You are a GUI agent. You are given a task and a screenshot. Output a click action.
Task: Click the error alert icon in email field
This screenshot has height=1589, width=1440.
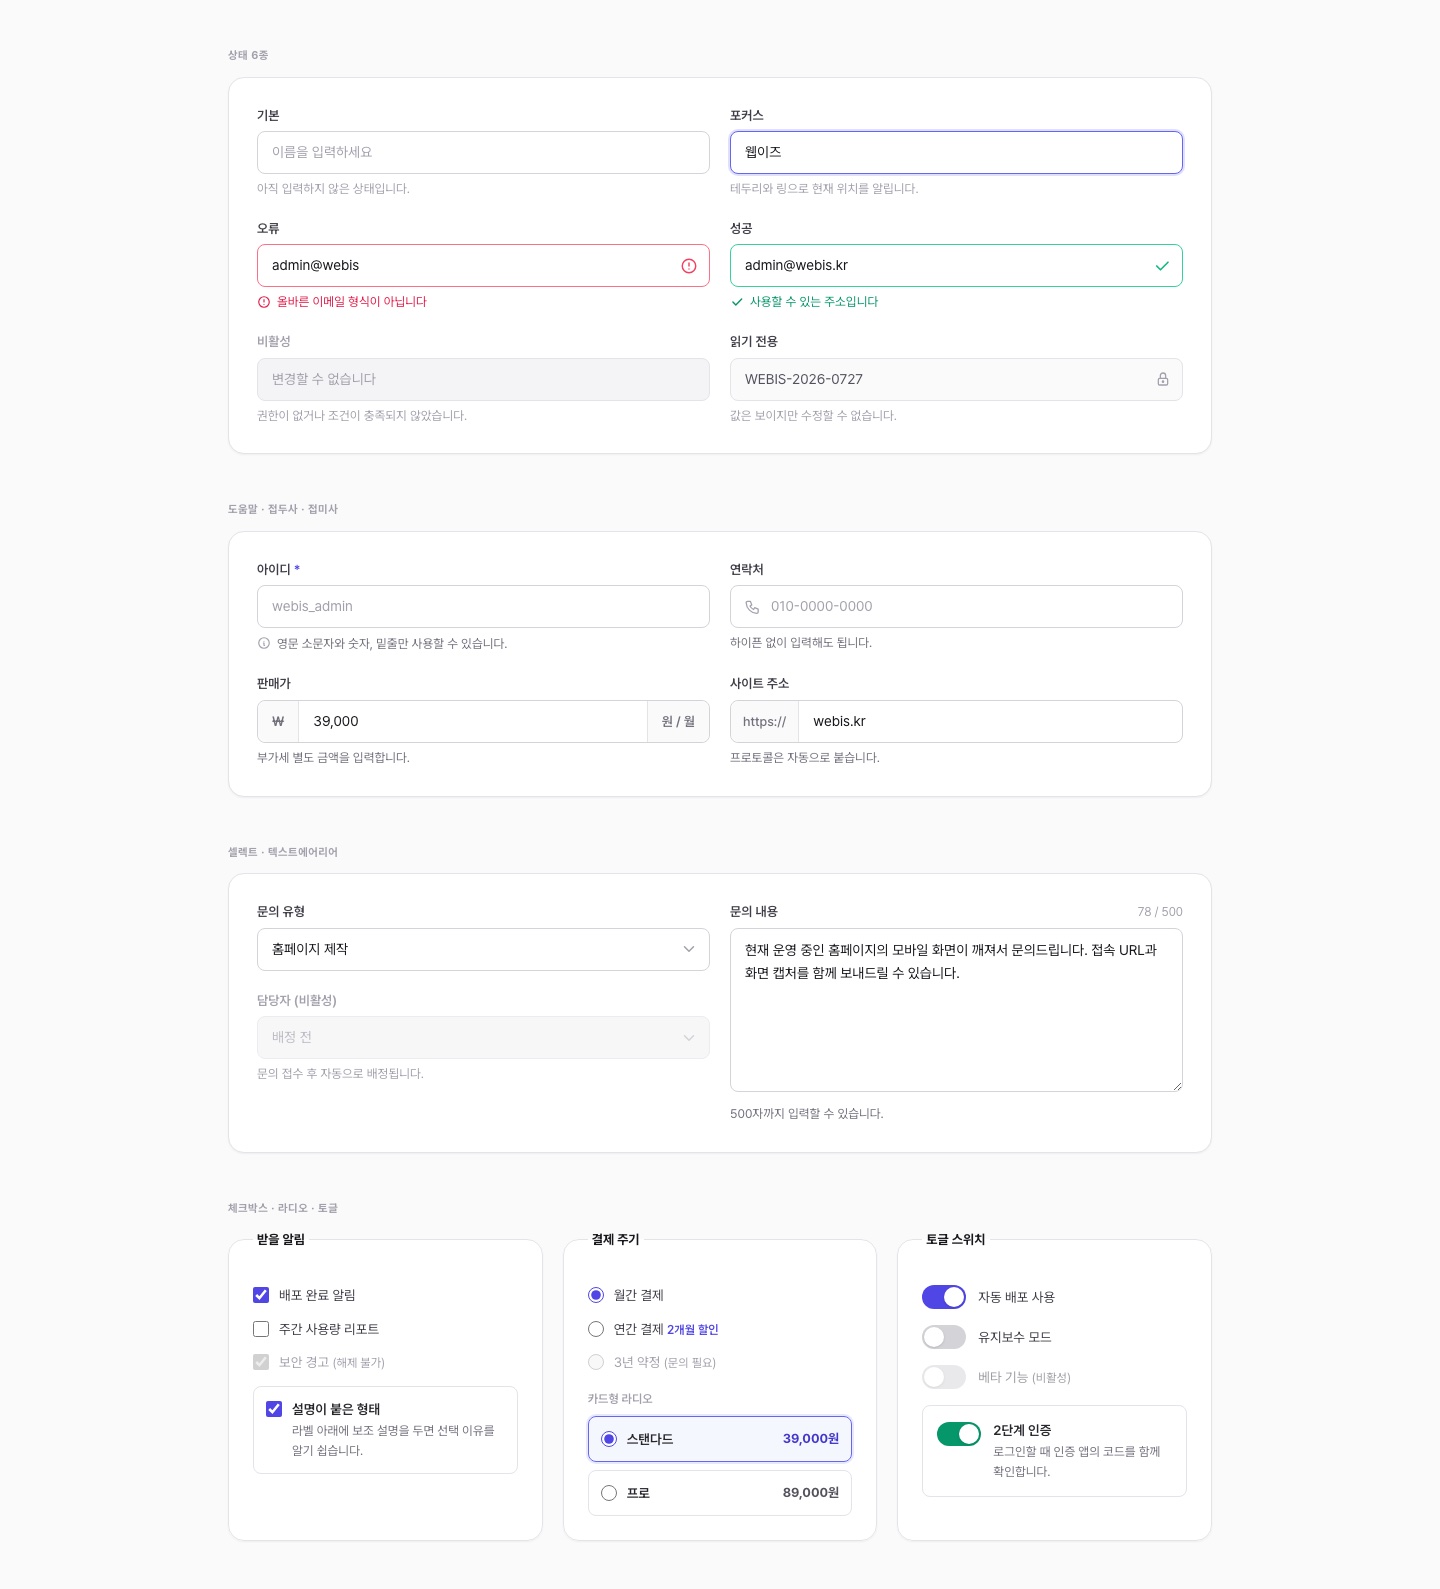click(689, 266)
